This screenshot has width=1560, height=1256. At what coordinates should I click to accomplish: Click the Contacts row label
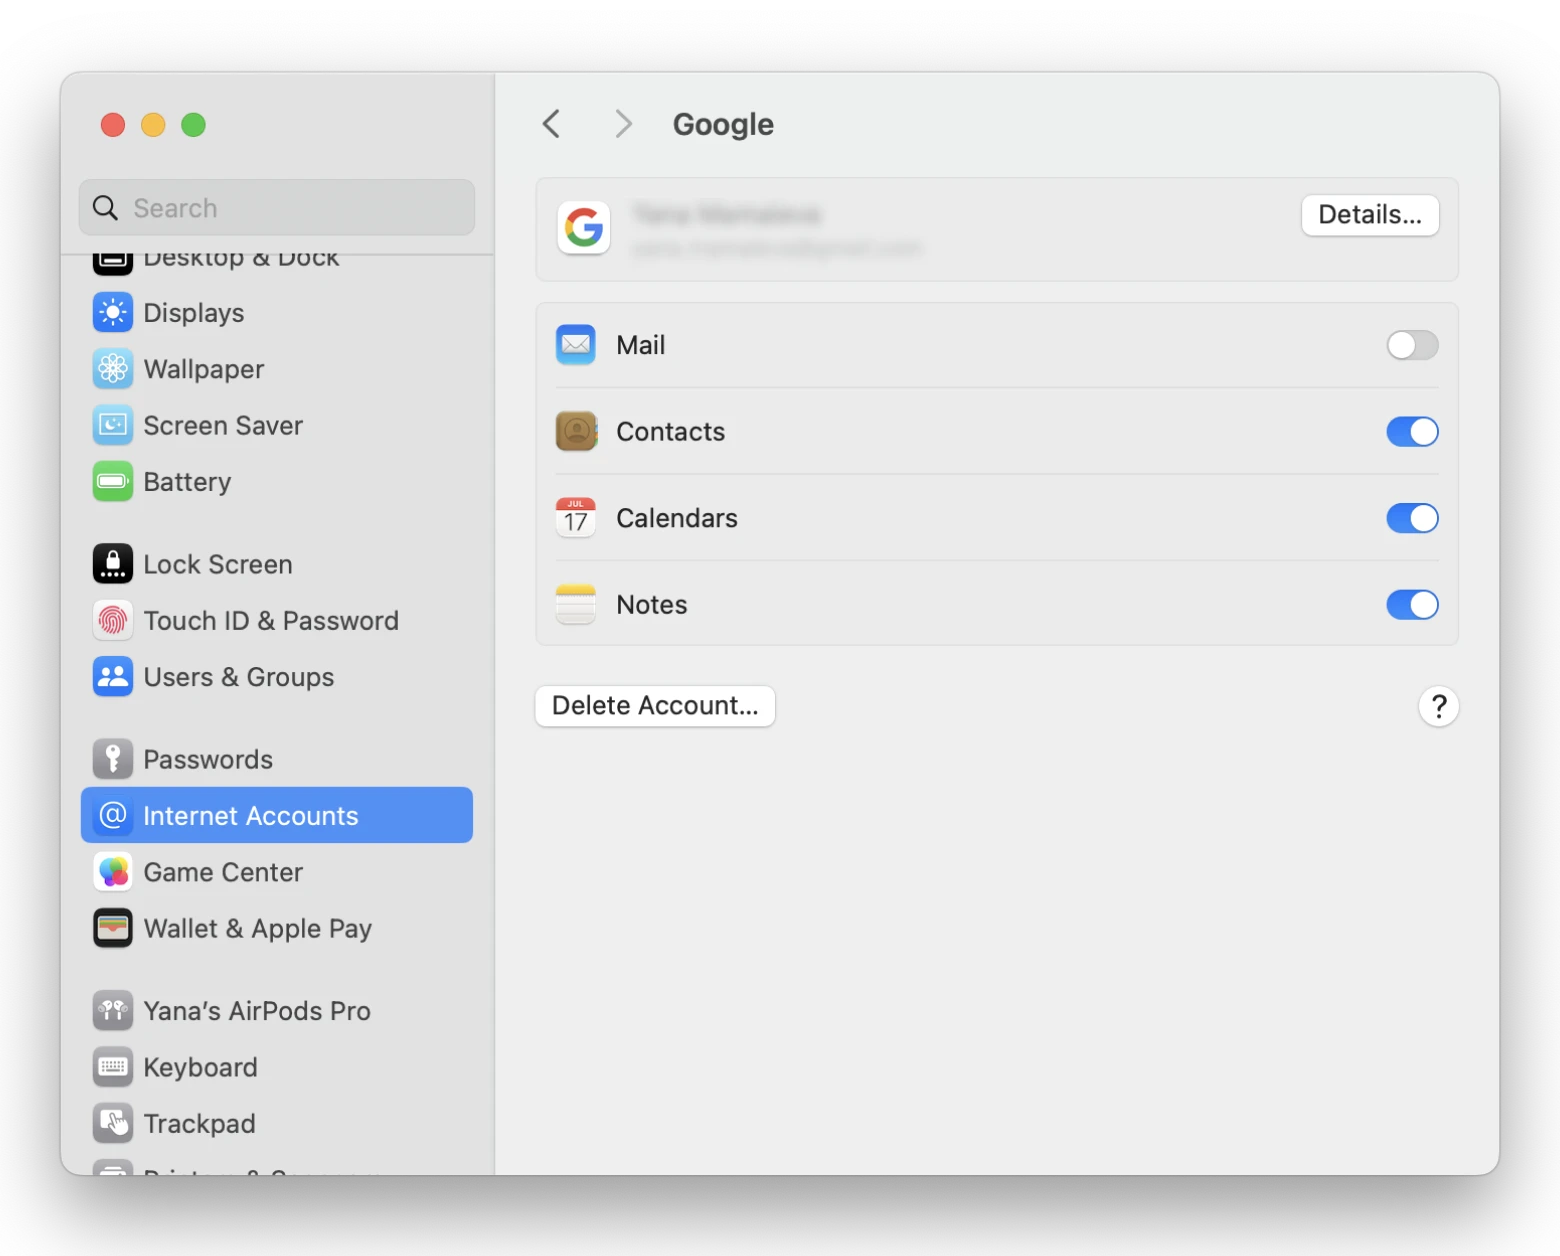(670, 431)
